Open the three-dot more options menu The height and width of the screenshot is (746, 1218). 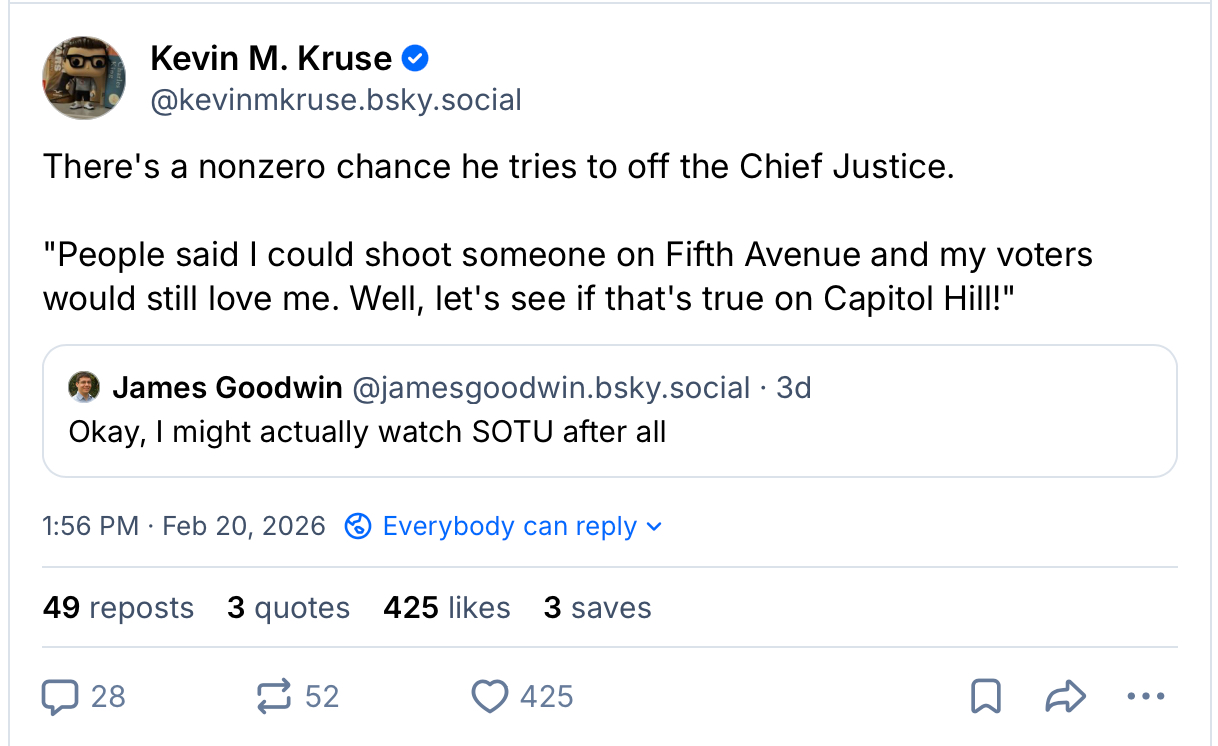[1145, 696]
